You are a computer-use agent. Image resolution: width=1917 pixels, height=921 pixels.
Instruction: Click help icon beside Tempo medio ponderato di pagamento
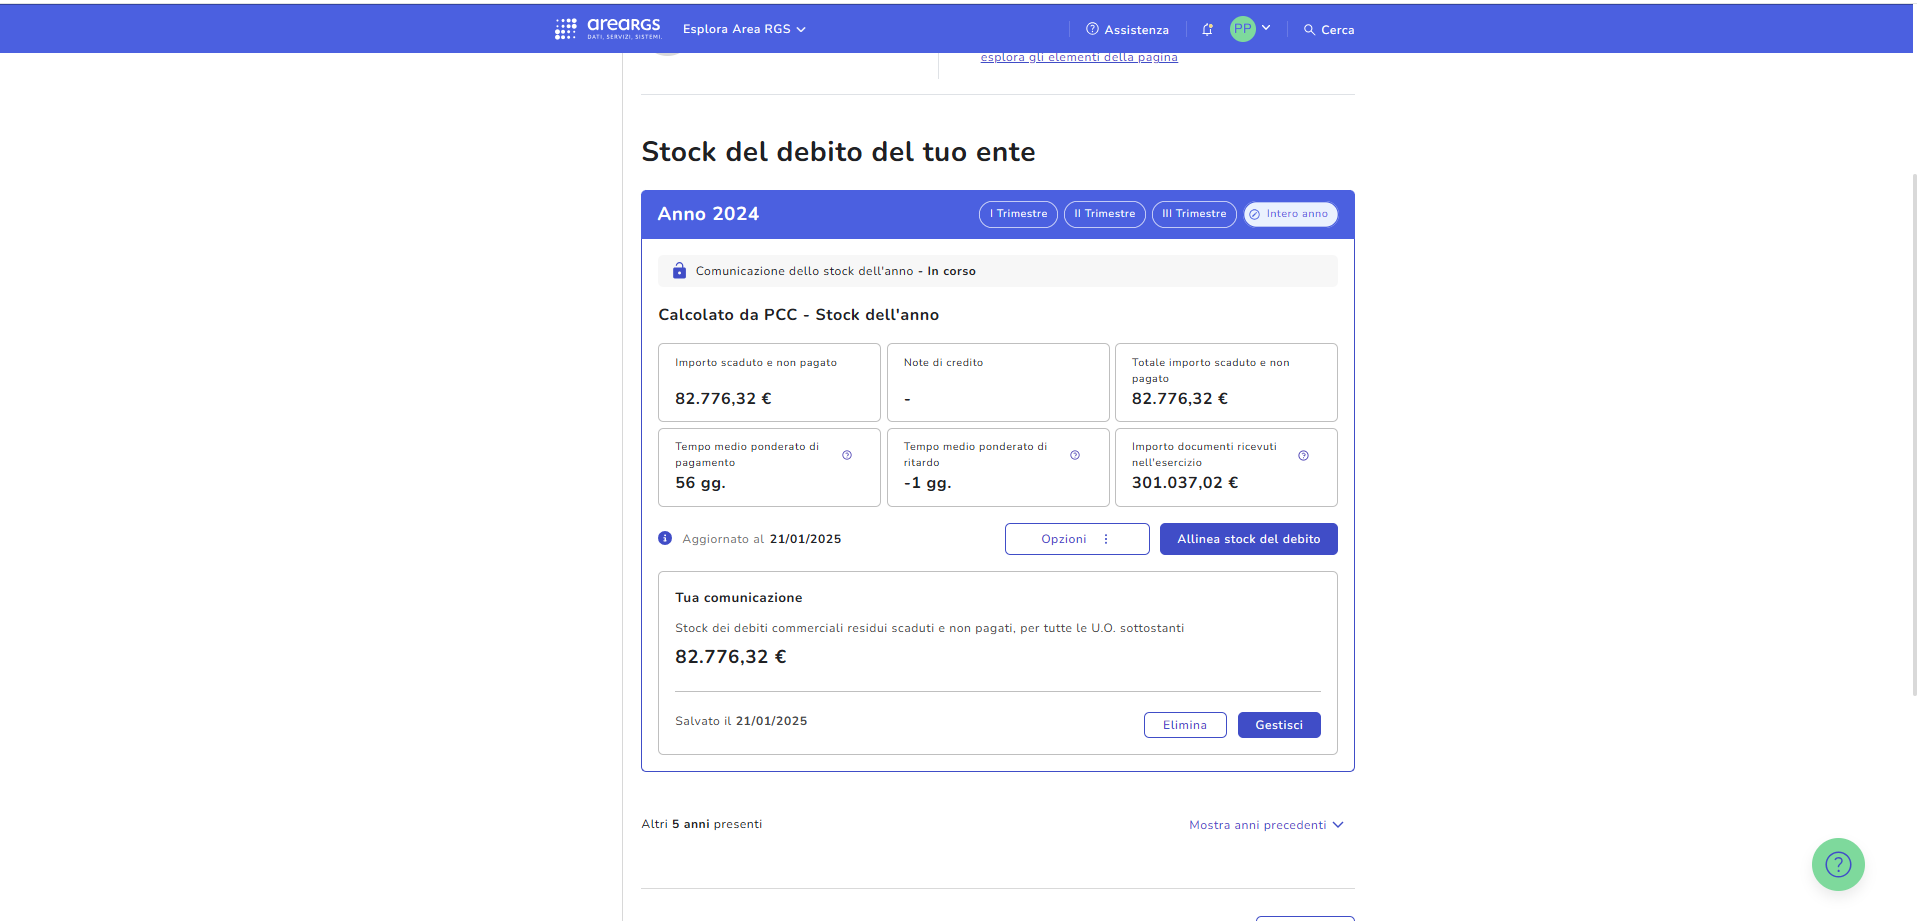847,455
